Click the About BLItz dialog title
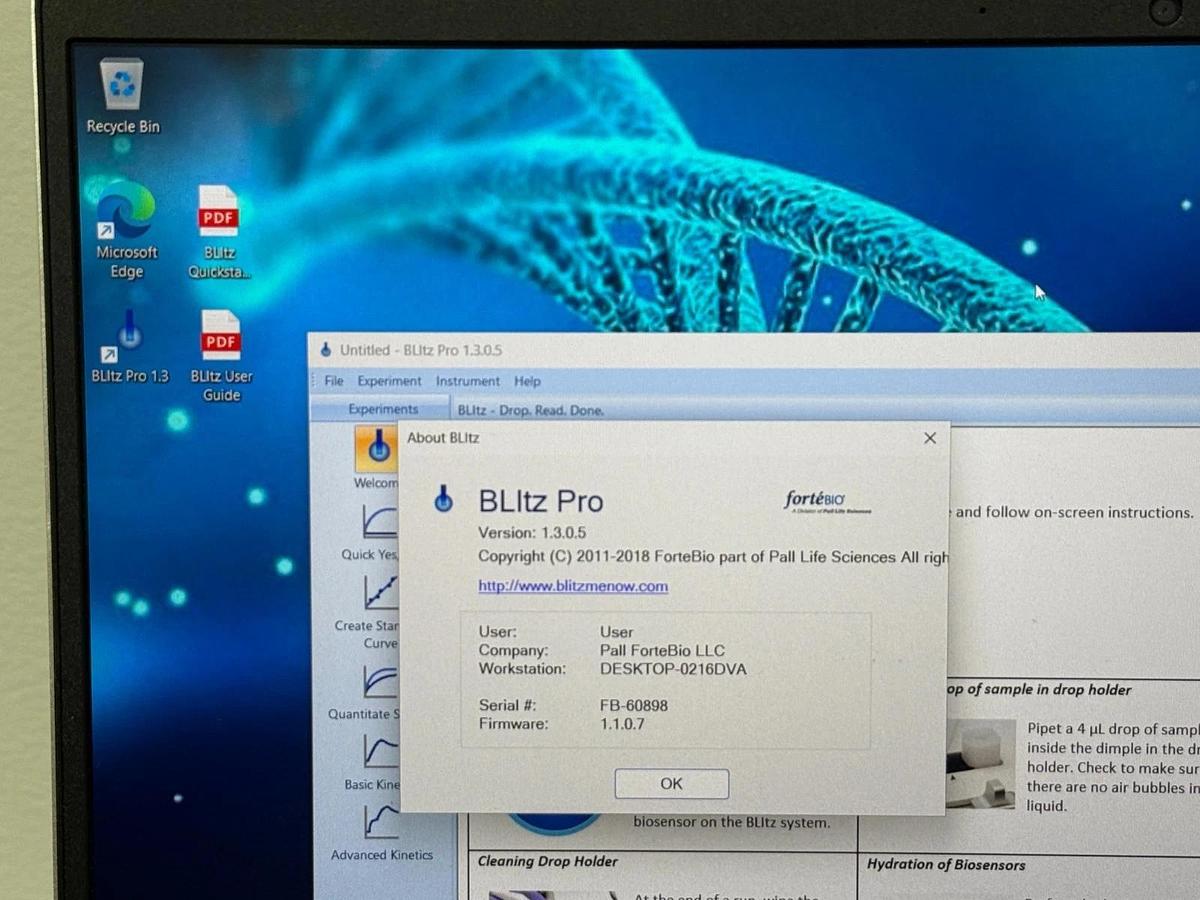 click(443, 438)
